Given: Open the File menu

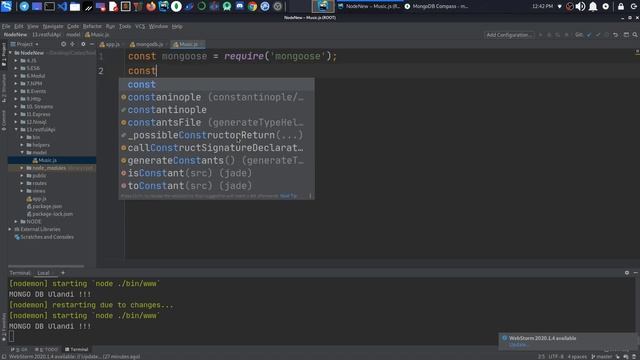Looking at the screenshot, I should [x=6, y=26].
